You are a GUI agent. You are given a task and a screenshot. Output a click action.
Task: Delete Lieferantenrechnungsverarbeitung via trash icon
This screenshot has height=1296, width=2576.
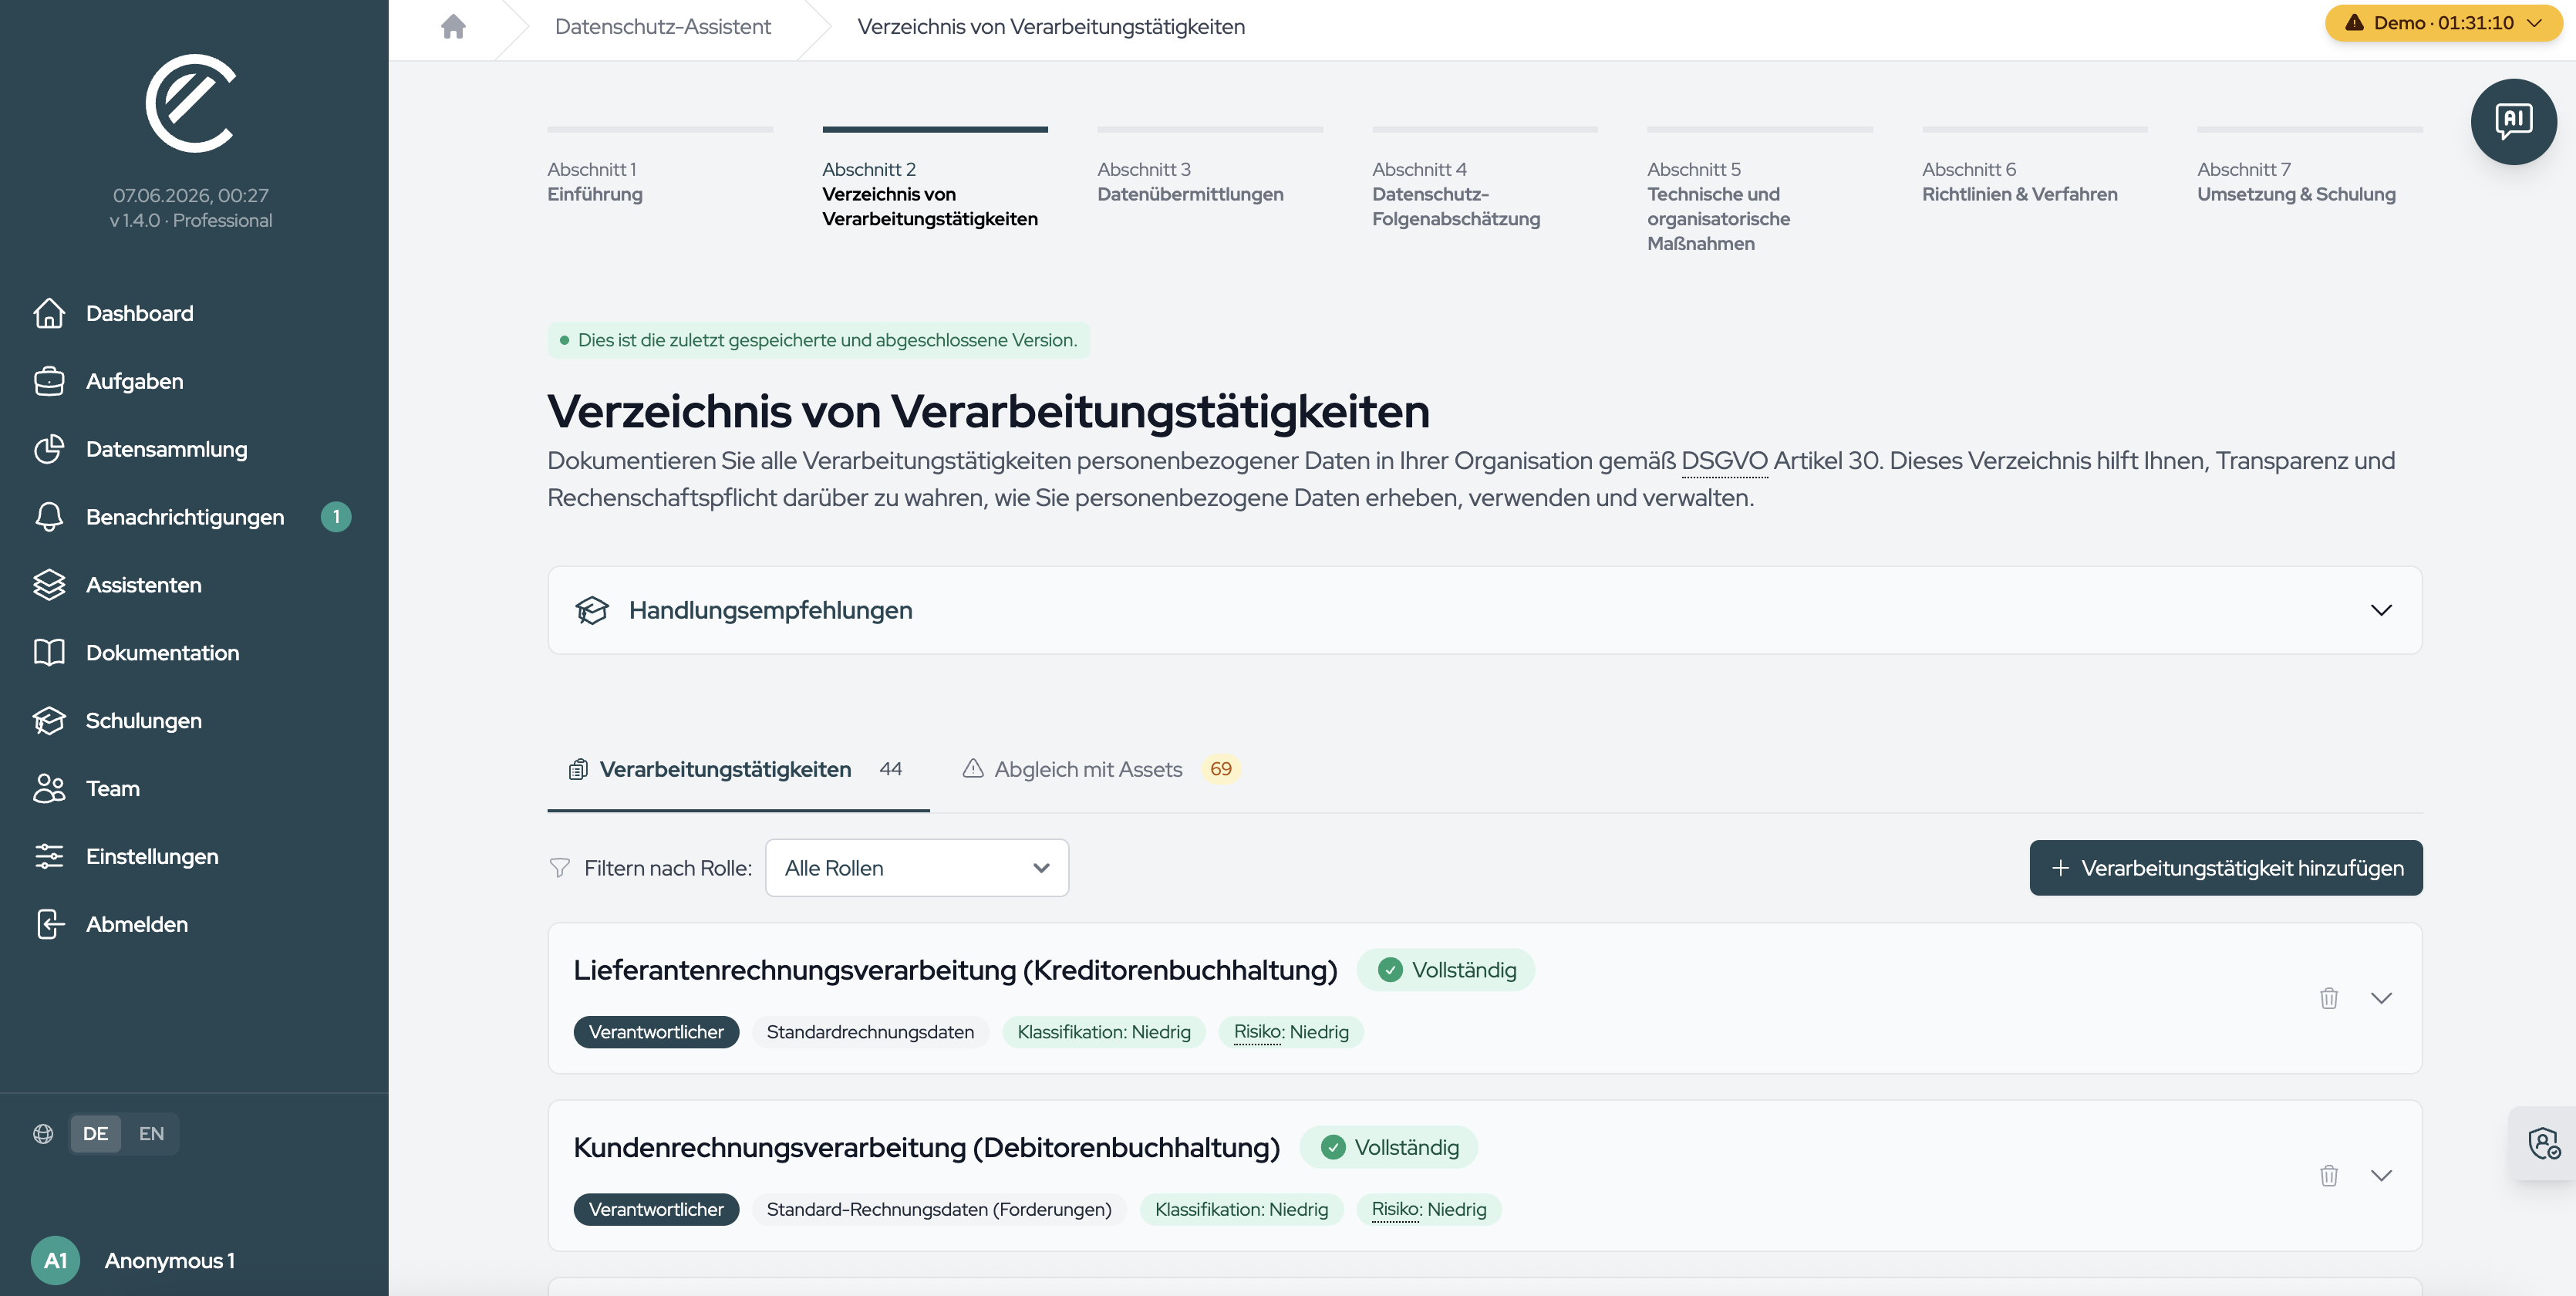[2329, 998]
